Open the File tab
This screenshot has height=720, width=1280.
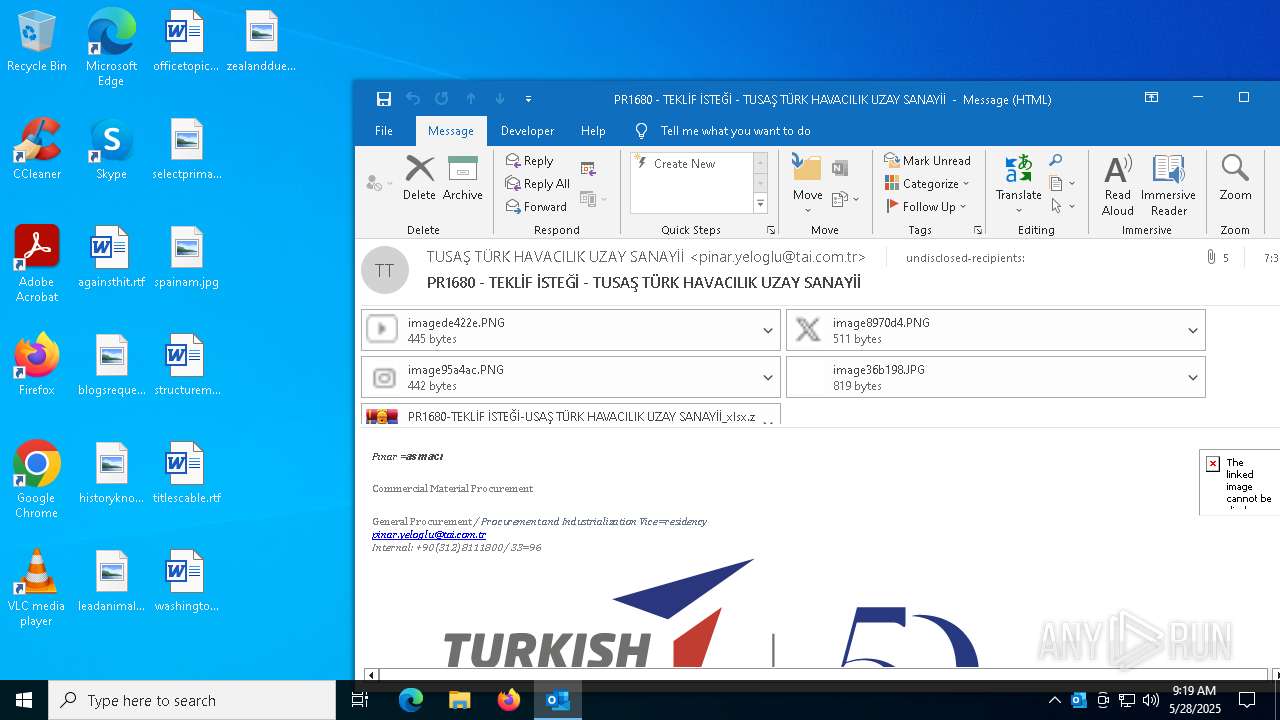(384, 131)
